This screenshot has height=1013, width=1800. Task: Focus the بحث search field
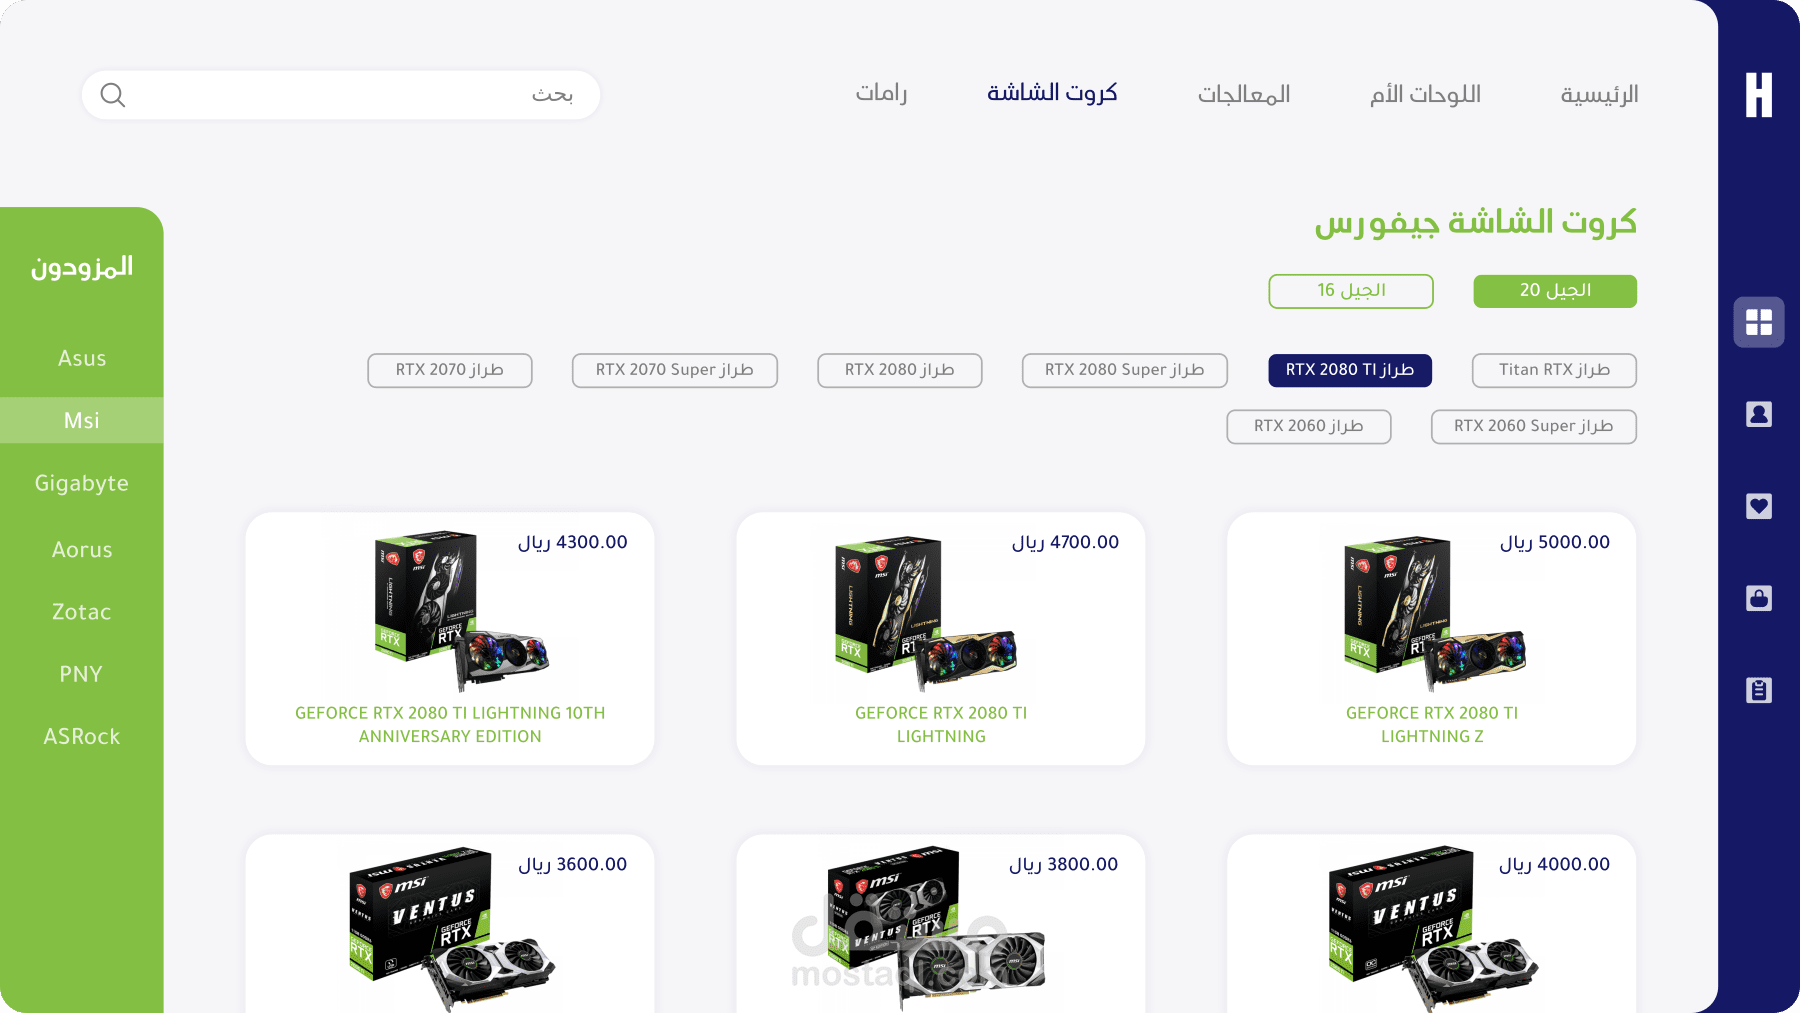pyautogui.click(x=340, y=95)
